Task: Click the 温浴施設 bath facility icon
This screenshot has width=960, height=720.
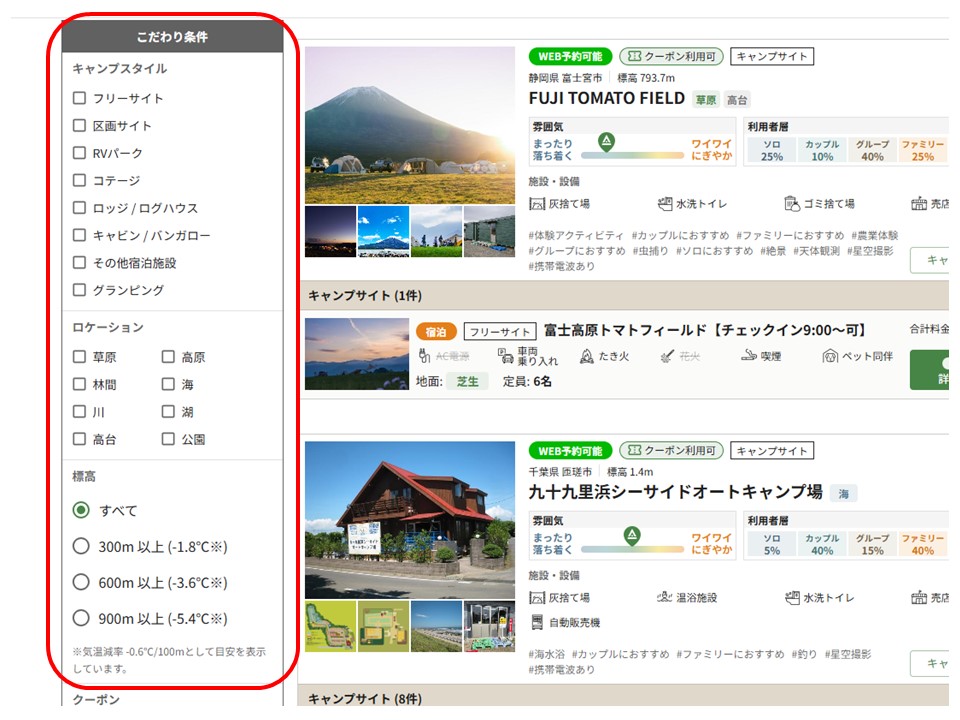Action: [x=665, y=597]
